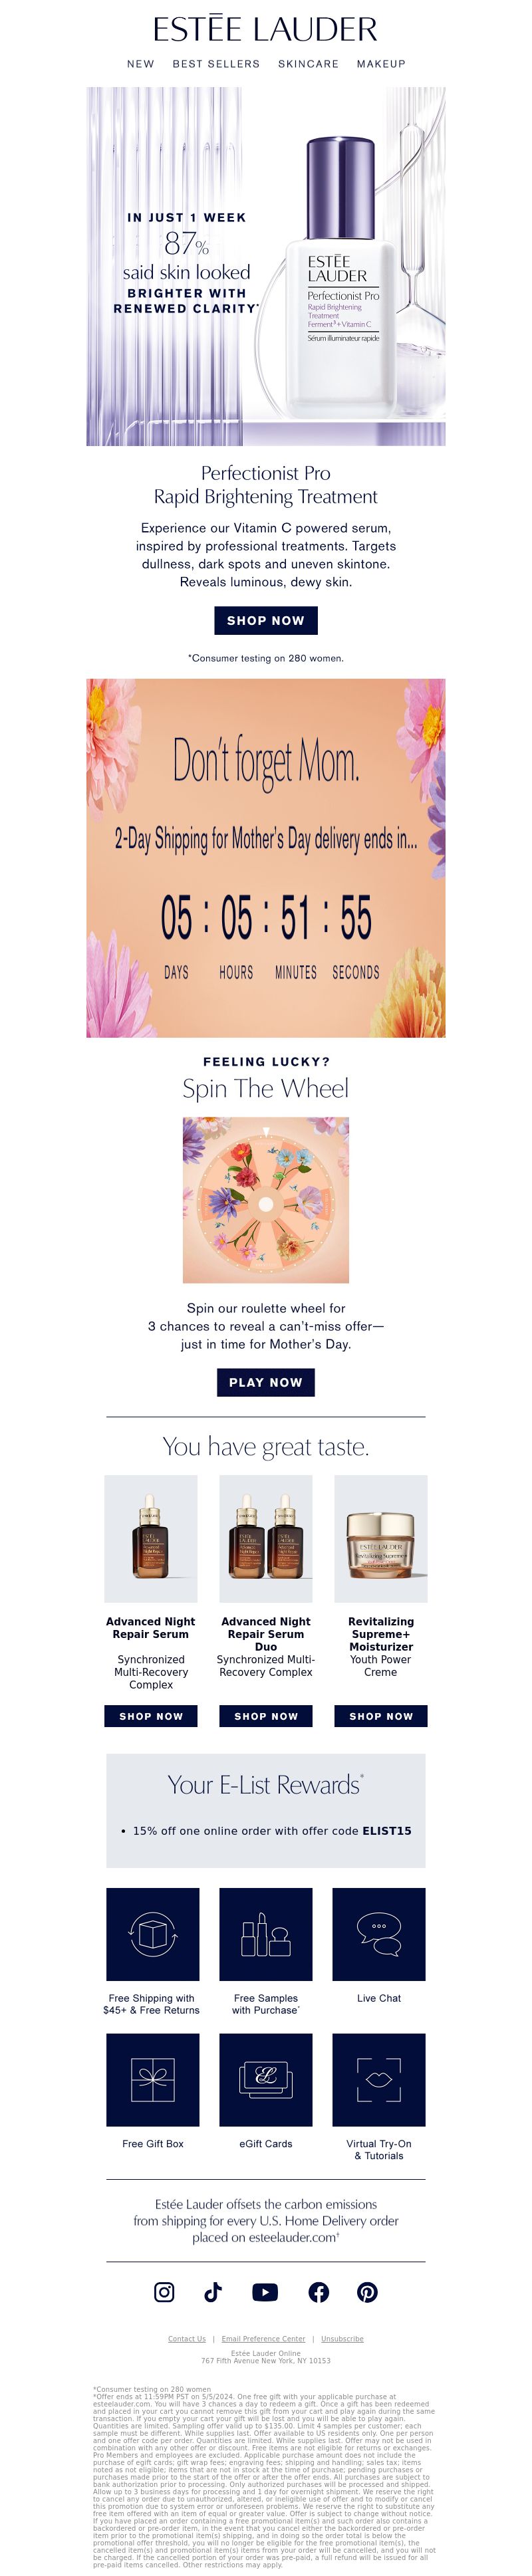Open the YouTube social icon
The width and height of the screenshot is (532, 2576).
pos(265,2292)
